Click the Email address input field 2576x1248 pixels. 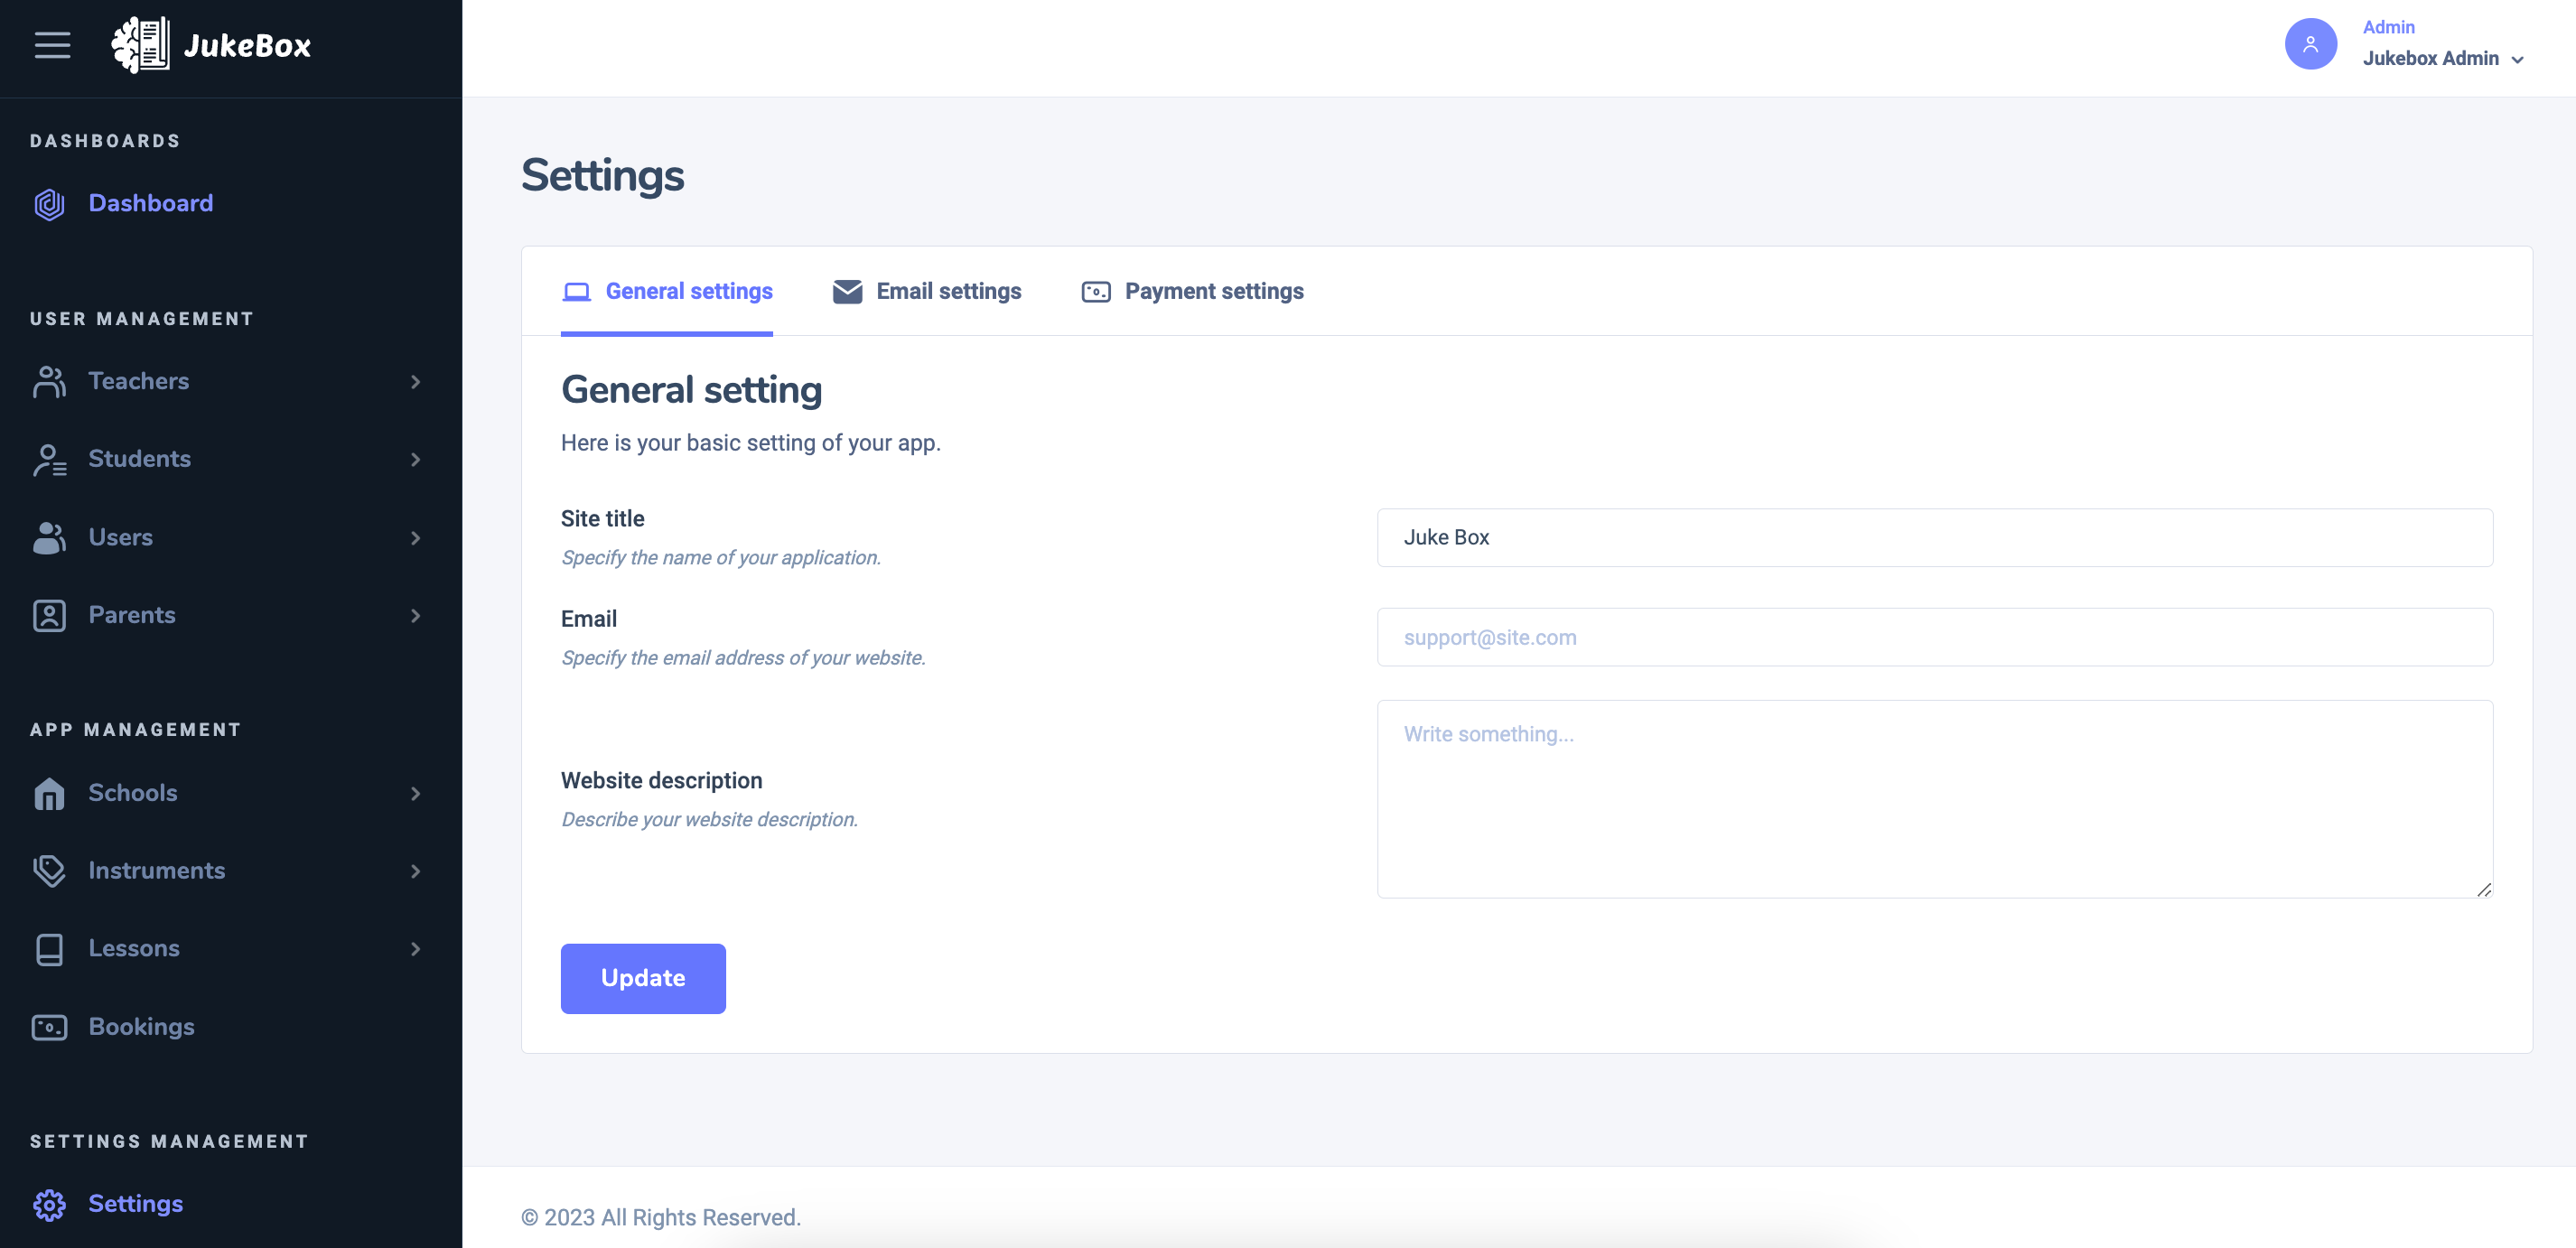(x=1936, y=636)
